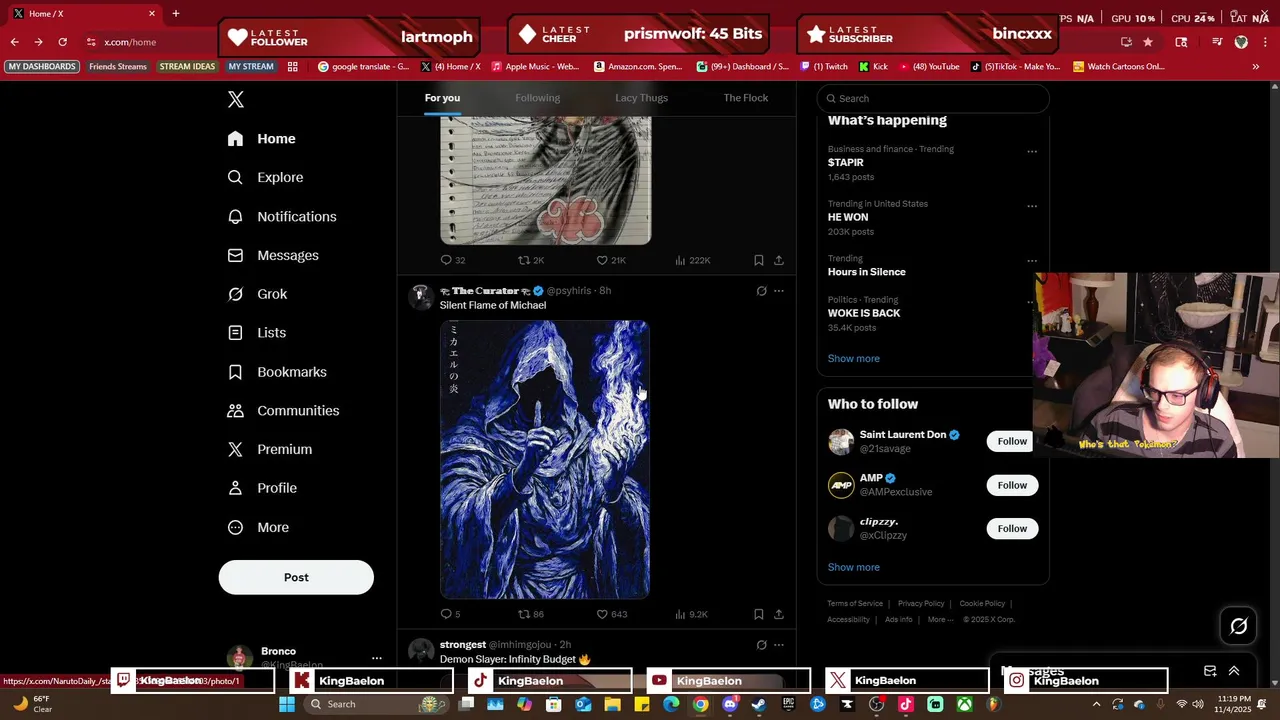Open account menu dots beside Bronco
The width and height of the screenshot is (1280, 720).
[377, 658]
